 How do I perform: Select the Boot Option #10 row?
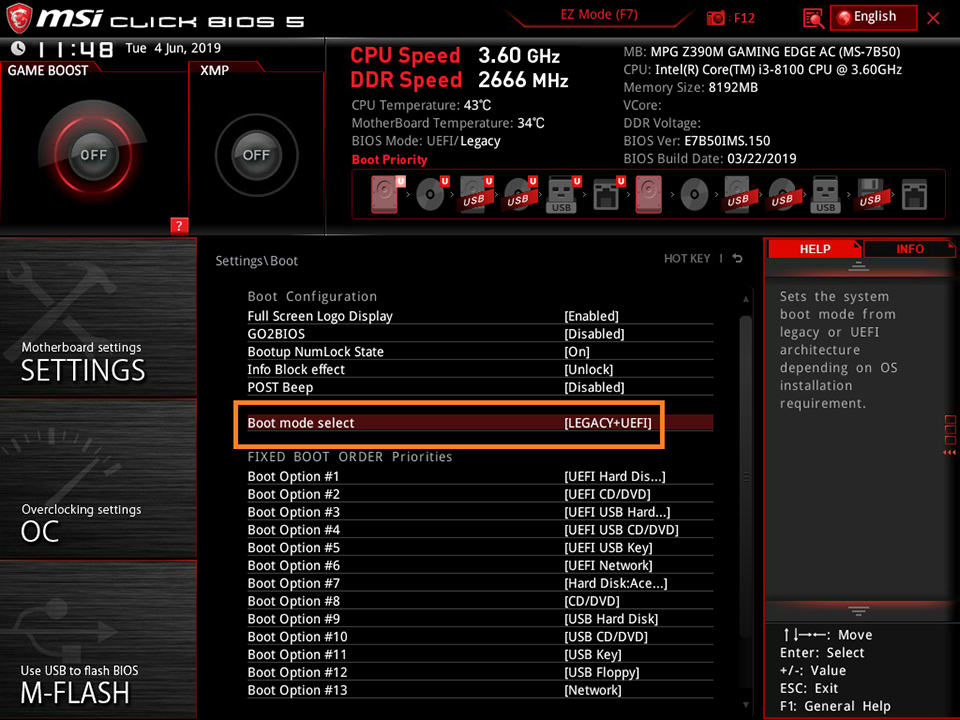[x=480, y=637]
